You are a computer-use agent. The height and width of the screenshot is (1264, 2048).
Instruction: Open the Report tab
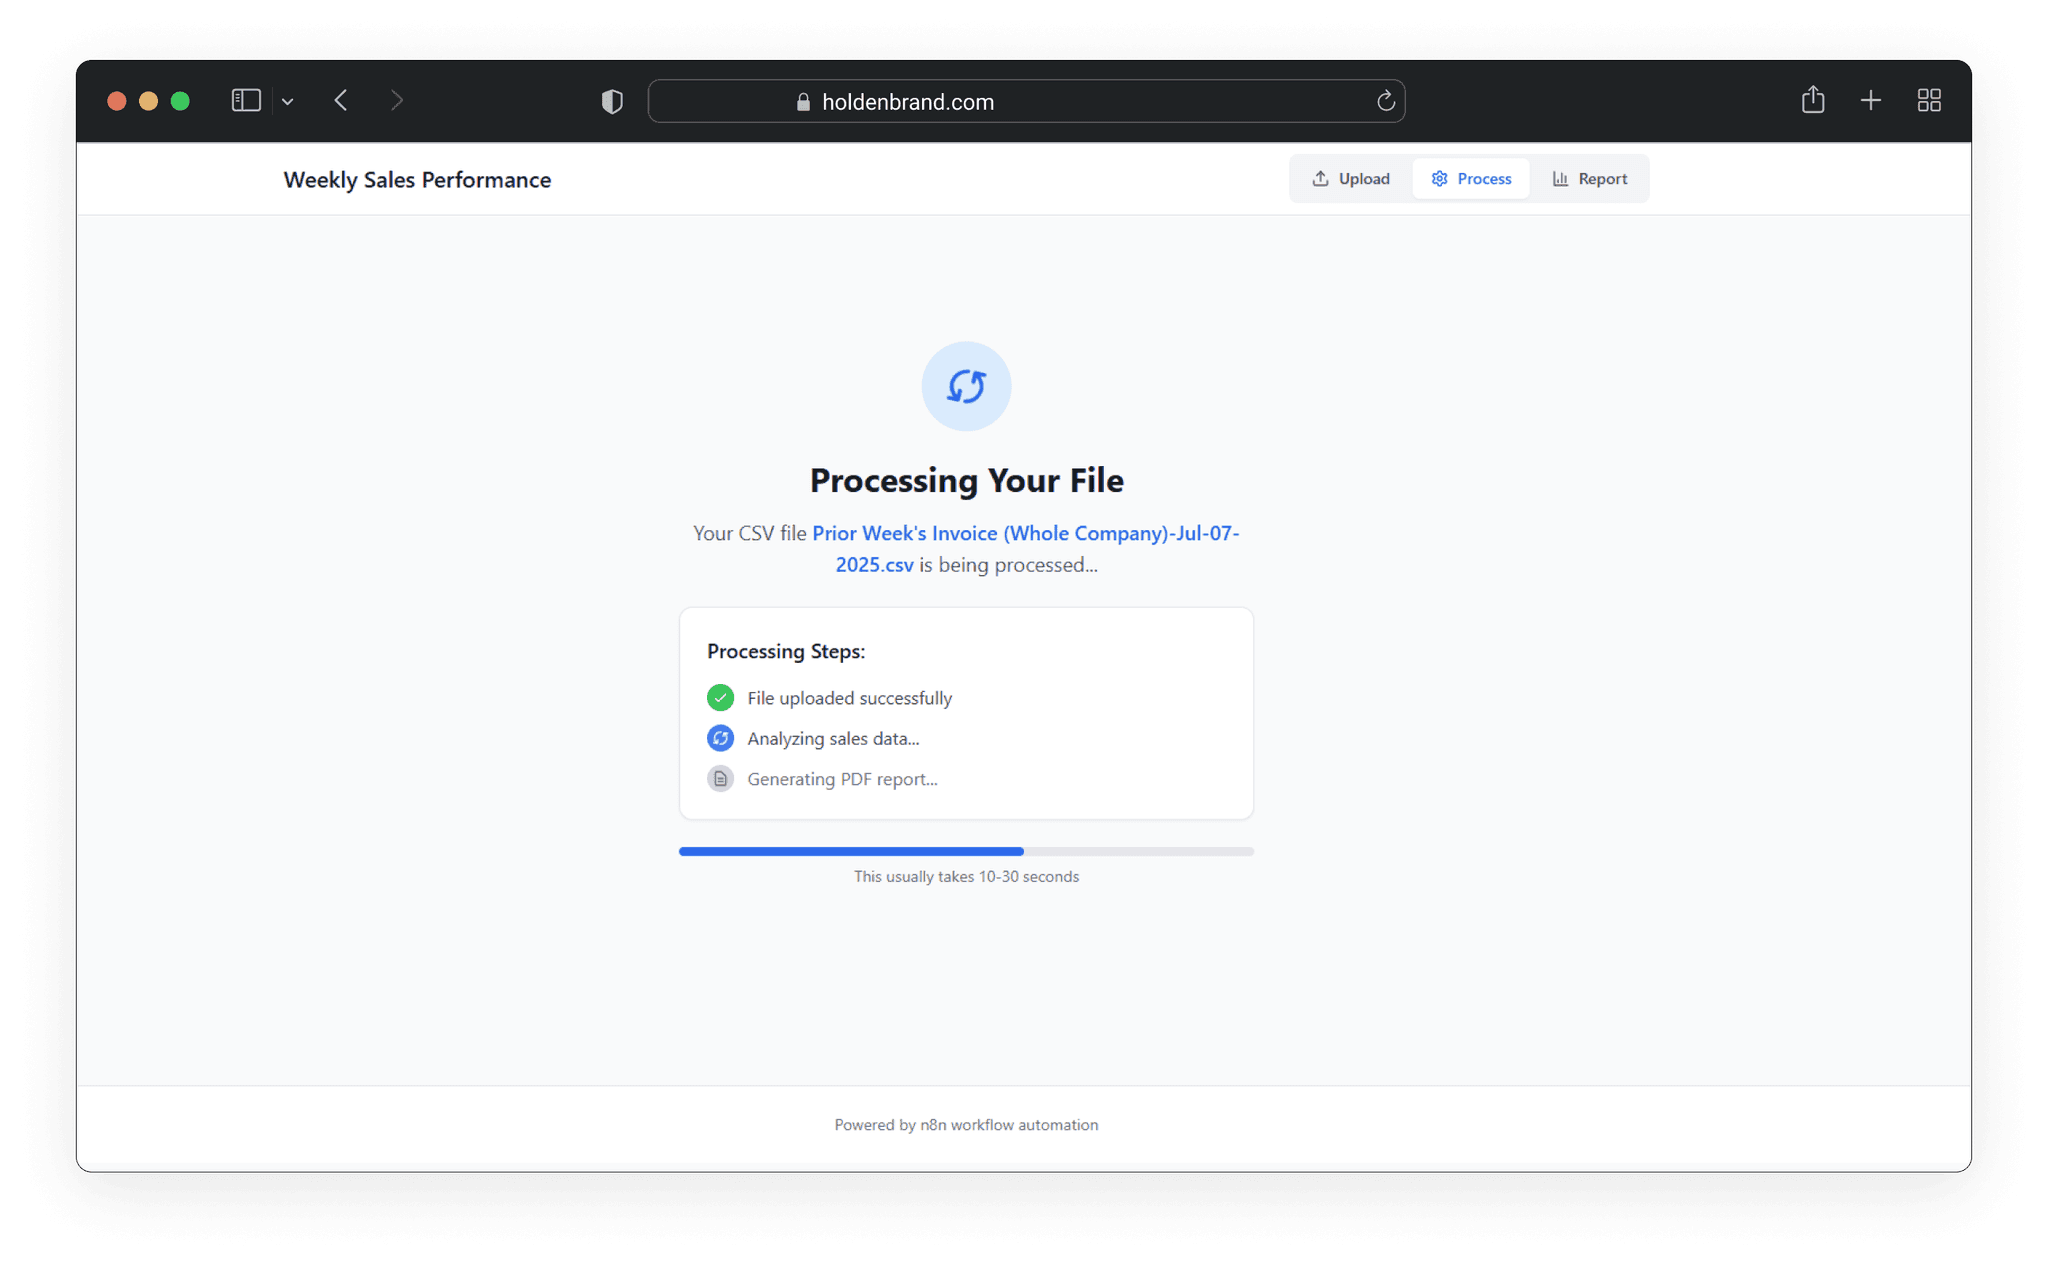coord(1589,179)
